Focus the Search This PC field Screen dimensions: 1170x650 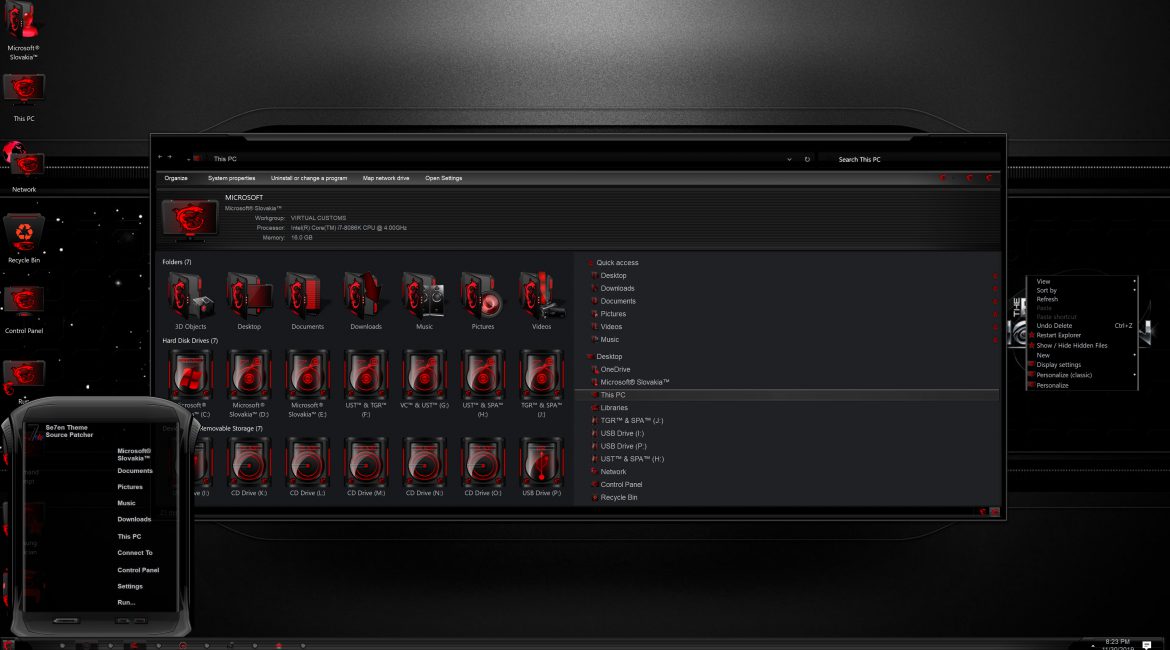click(907, 159)
